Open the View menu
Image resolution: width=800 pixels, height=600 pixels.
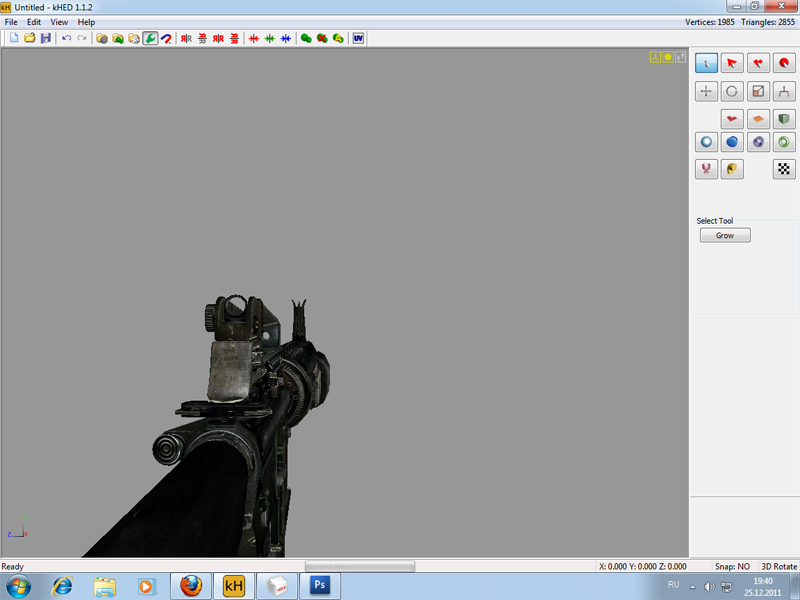pos(59,22)
